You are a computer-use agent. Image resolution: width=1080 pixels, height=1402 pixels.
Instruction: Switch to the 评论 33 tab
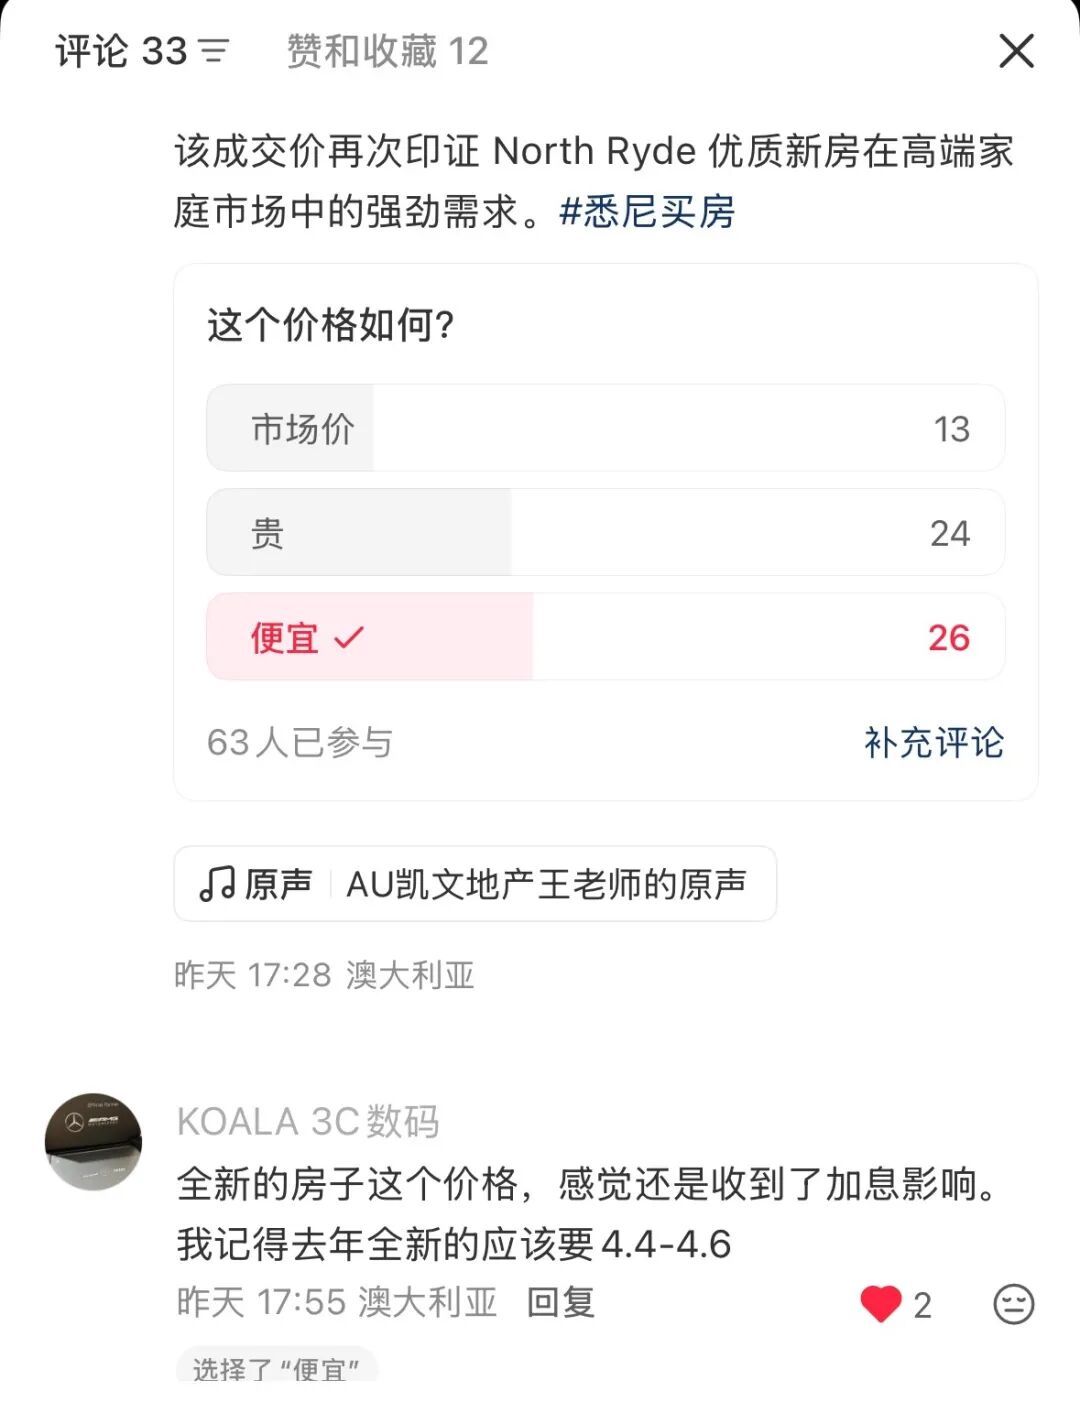click(x=121, y=51)
